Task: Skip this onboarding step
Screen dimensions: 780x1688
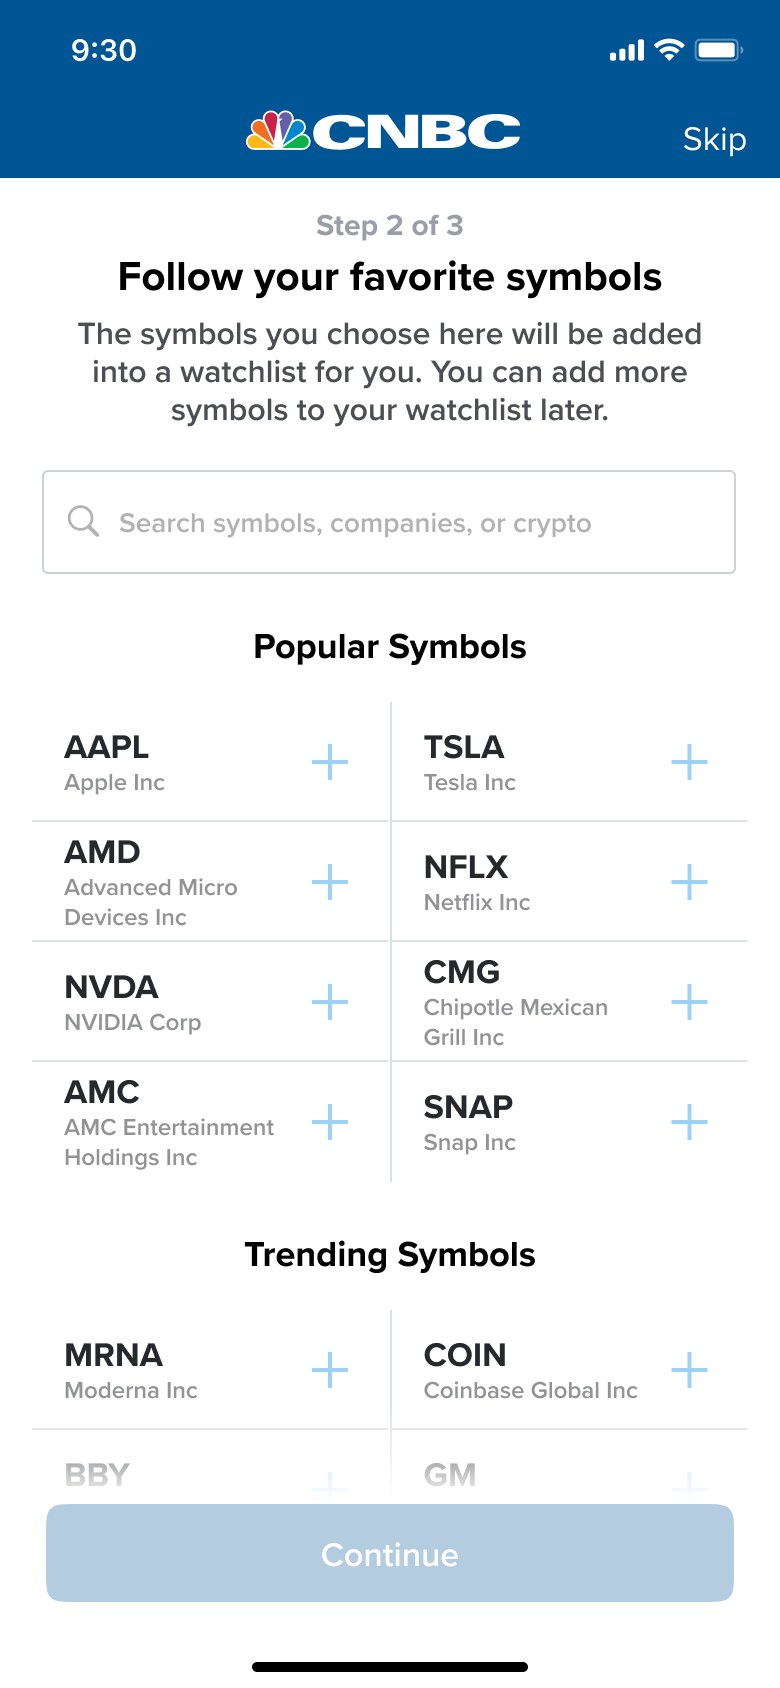Action: click(714, 139)
